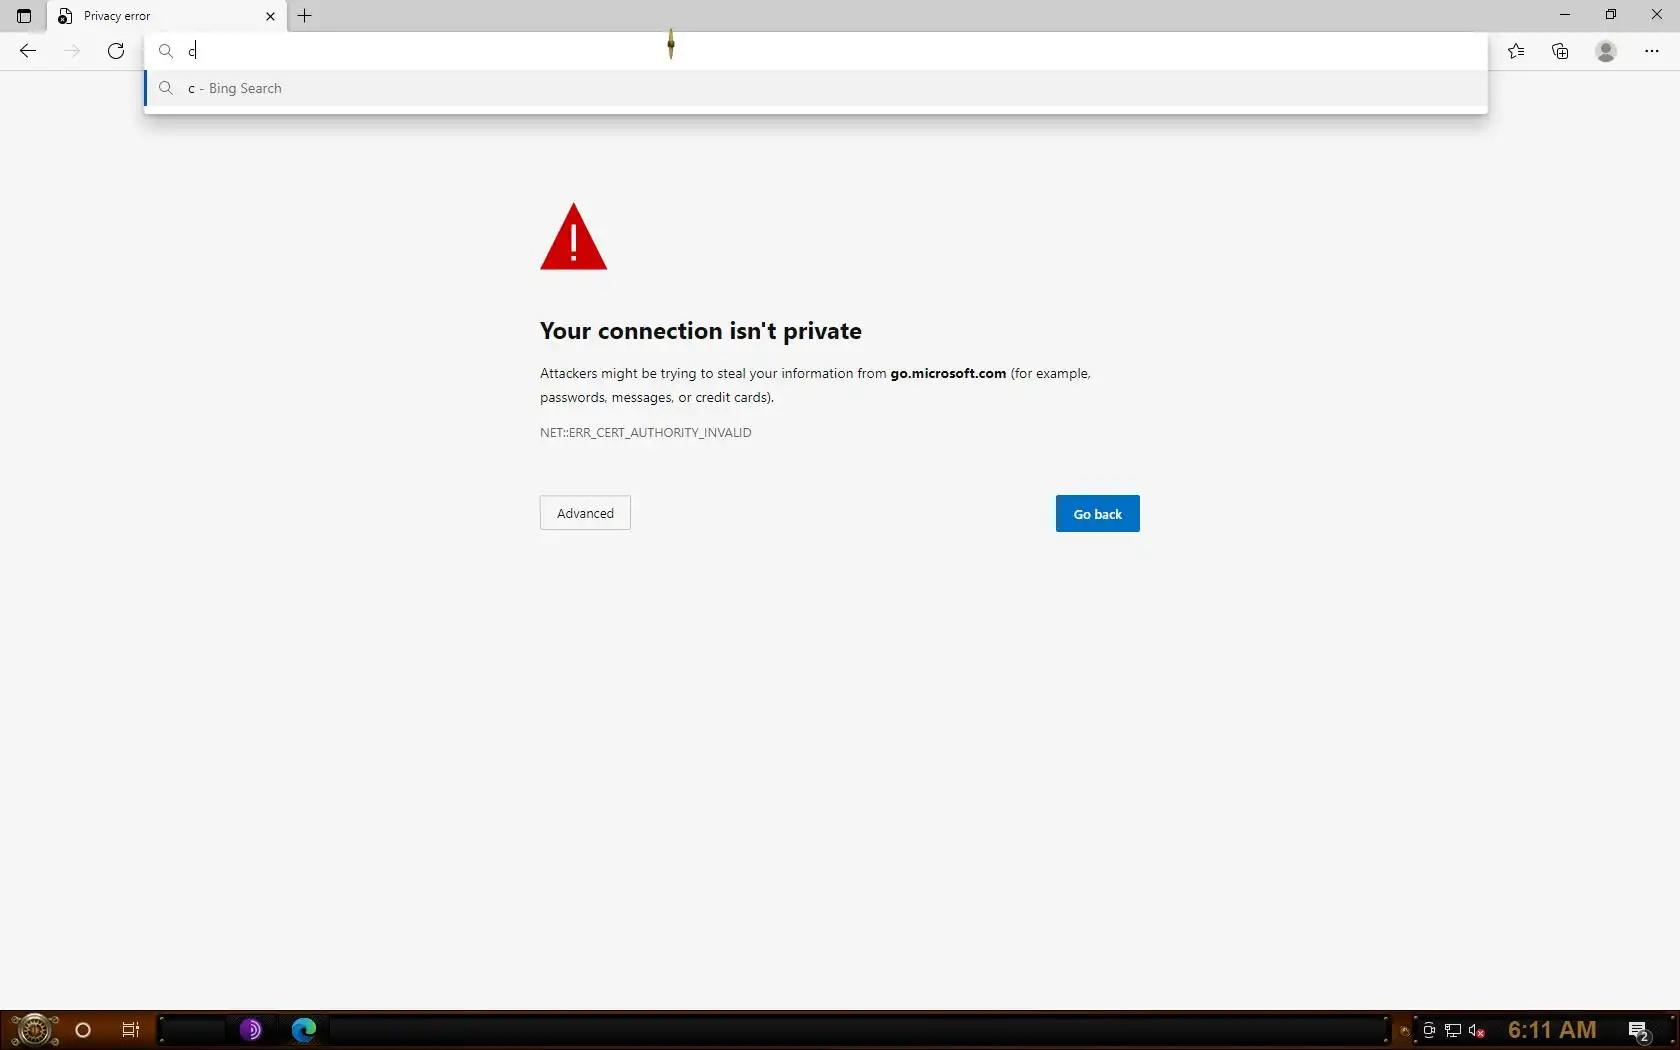Screen dimensions: 1680x1050
Task: Open the tab actions menu icon
Action: (24, 16)
